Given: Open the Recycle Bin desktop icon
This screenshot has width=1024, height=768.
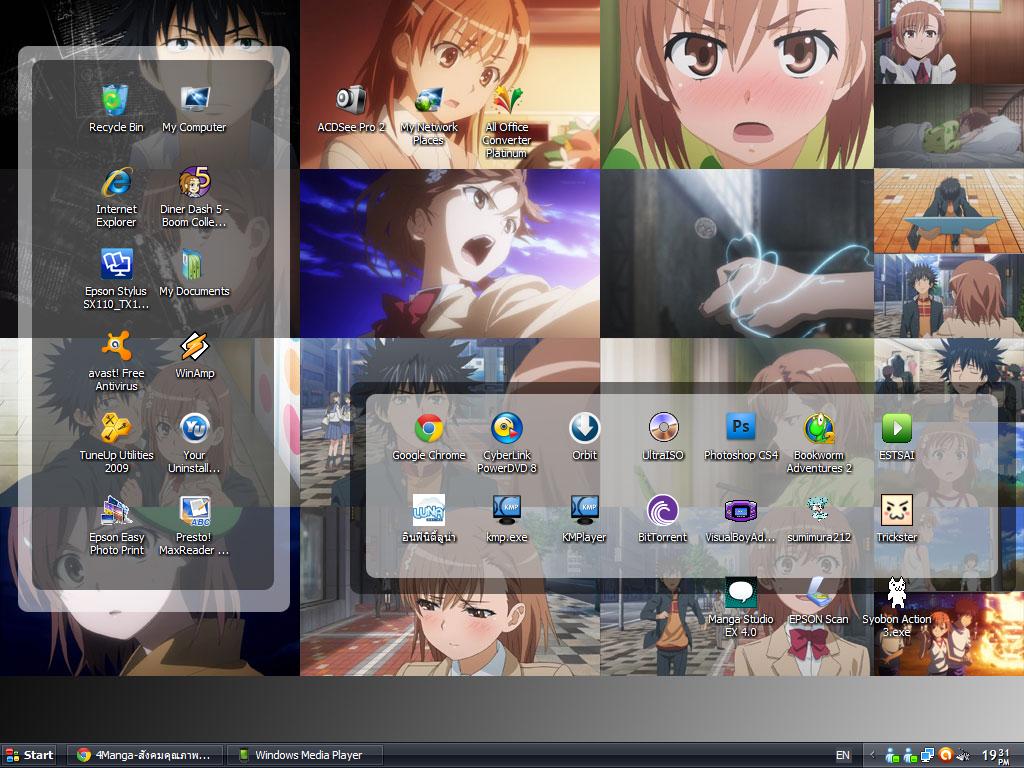Looking at the screenshot, I should click(116, 108).
